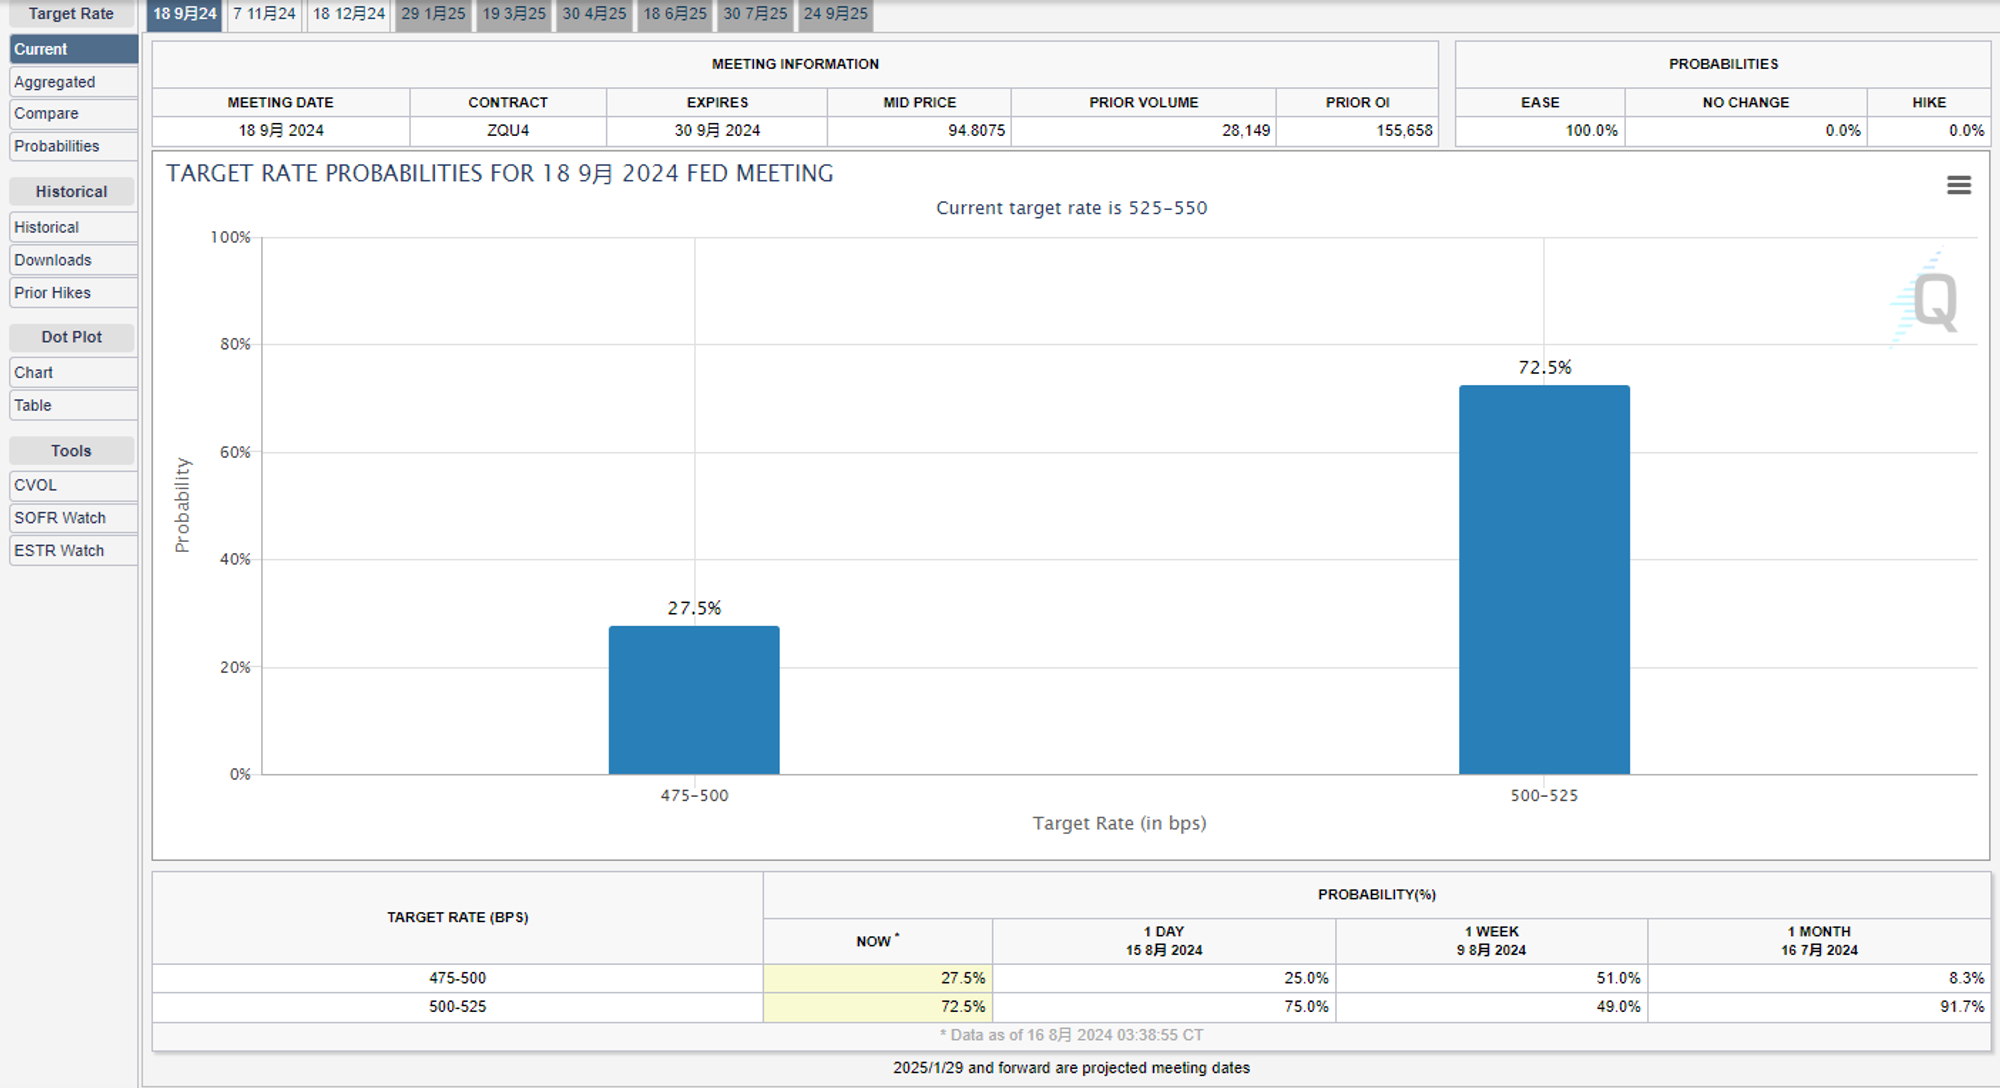2000x1088 pixels.
Task: Click the No Change probability 0.0% cell
Action: click(x=1746, y=131)
